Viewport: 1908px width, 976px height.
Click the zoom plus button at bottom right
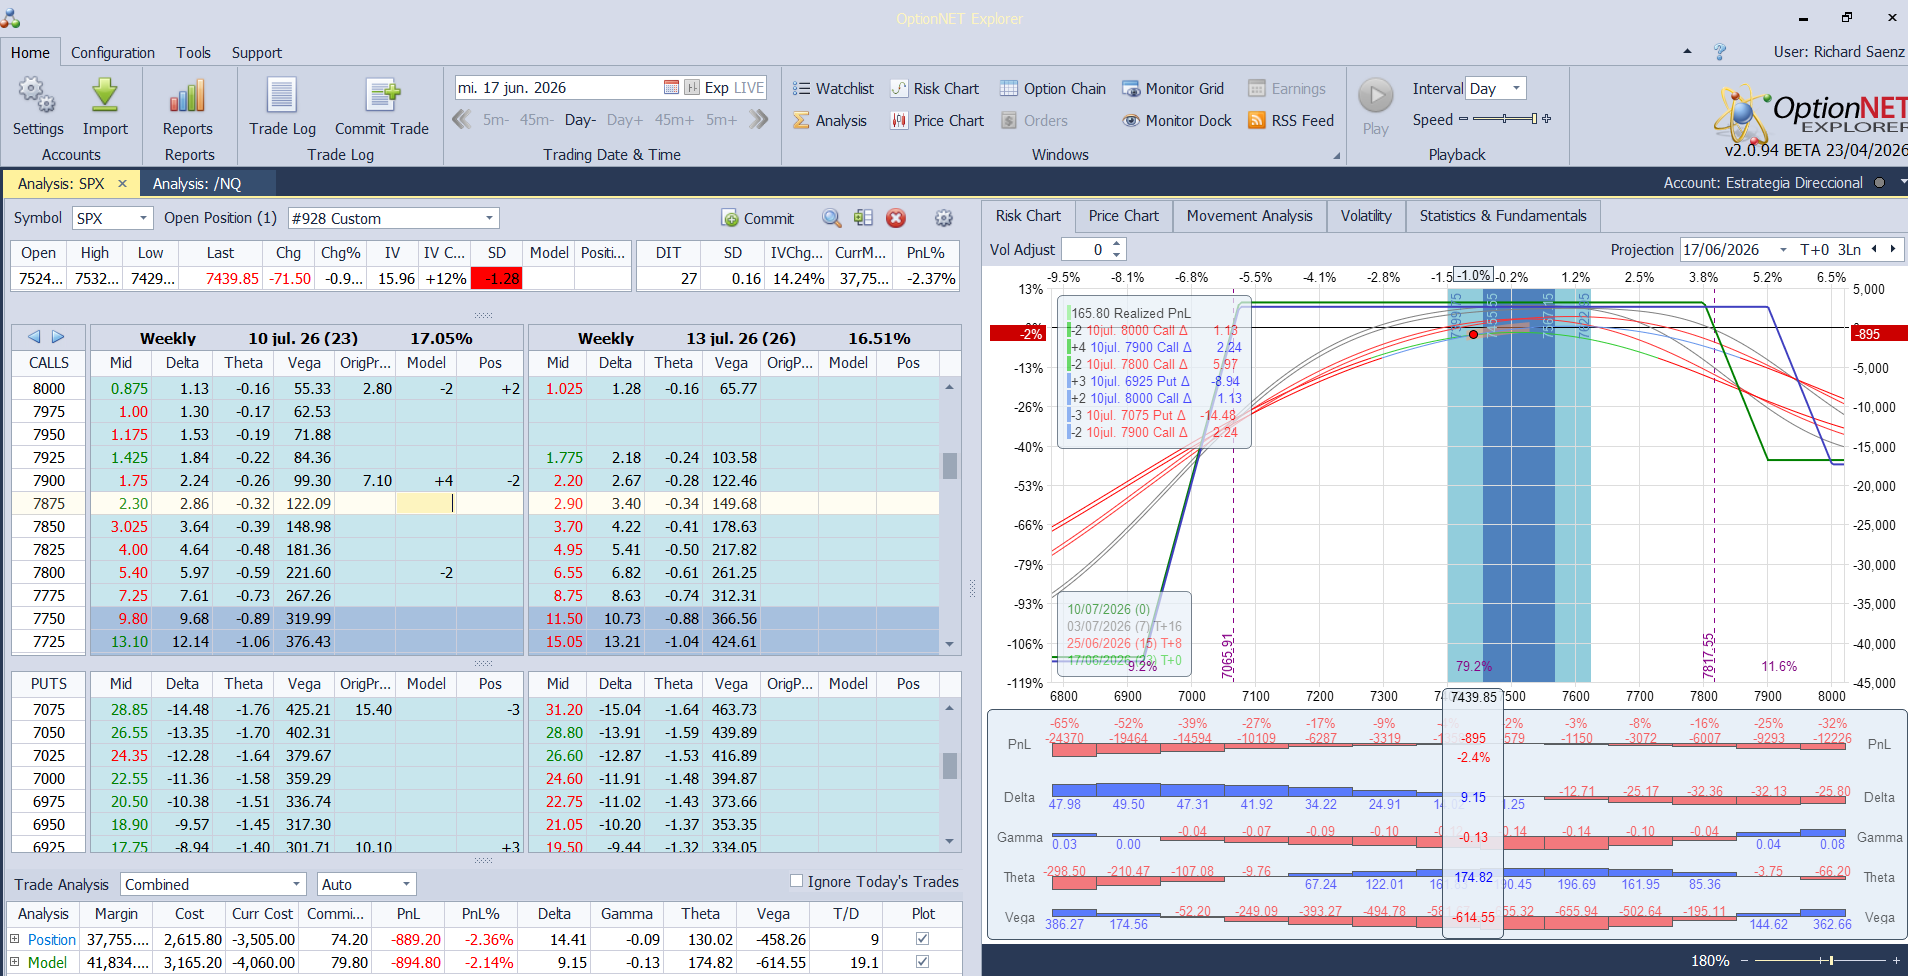point(1895,961)
